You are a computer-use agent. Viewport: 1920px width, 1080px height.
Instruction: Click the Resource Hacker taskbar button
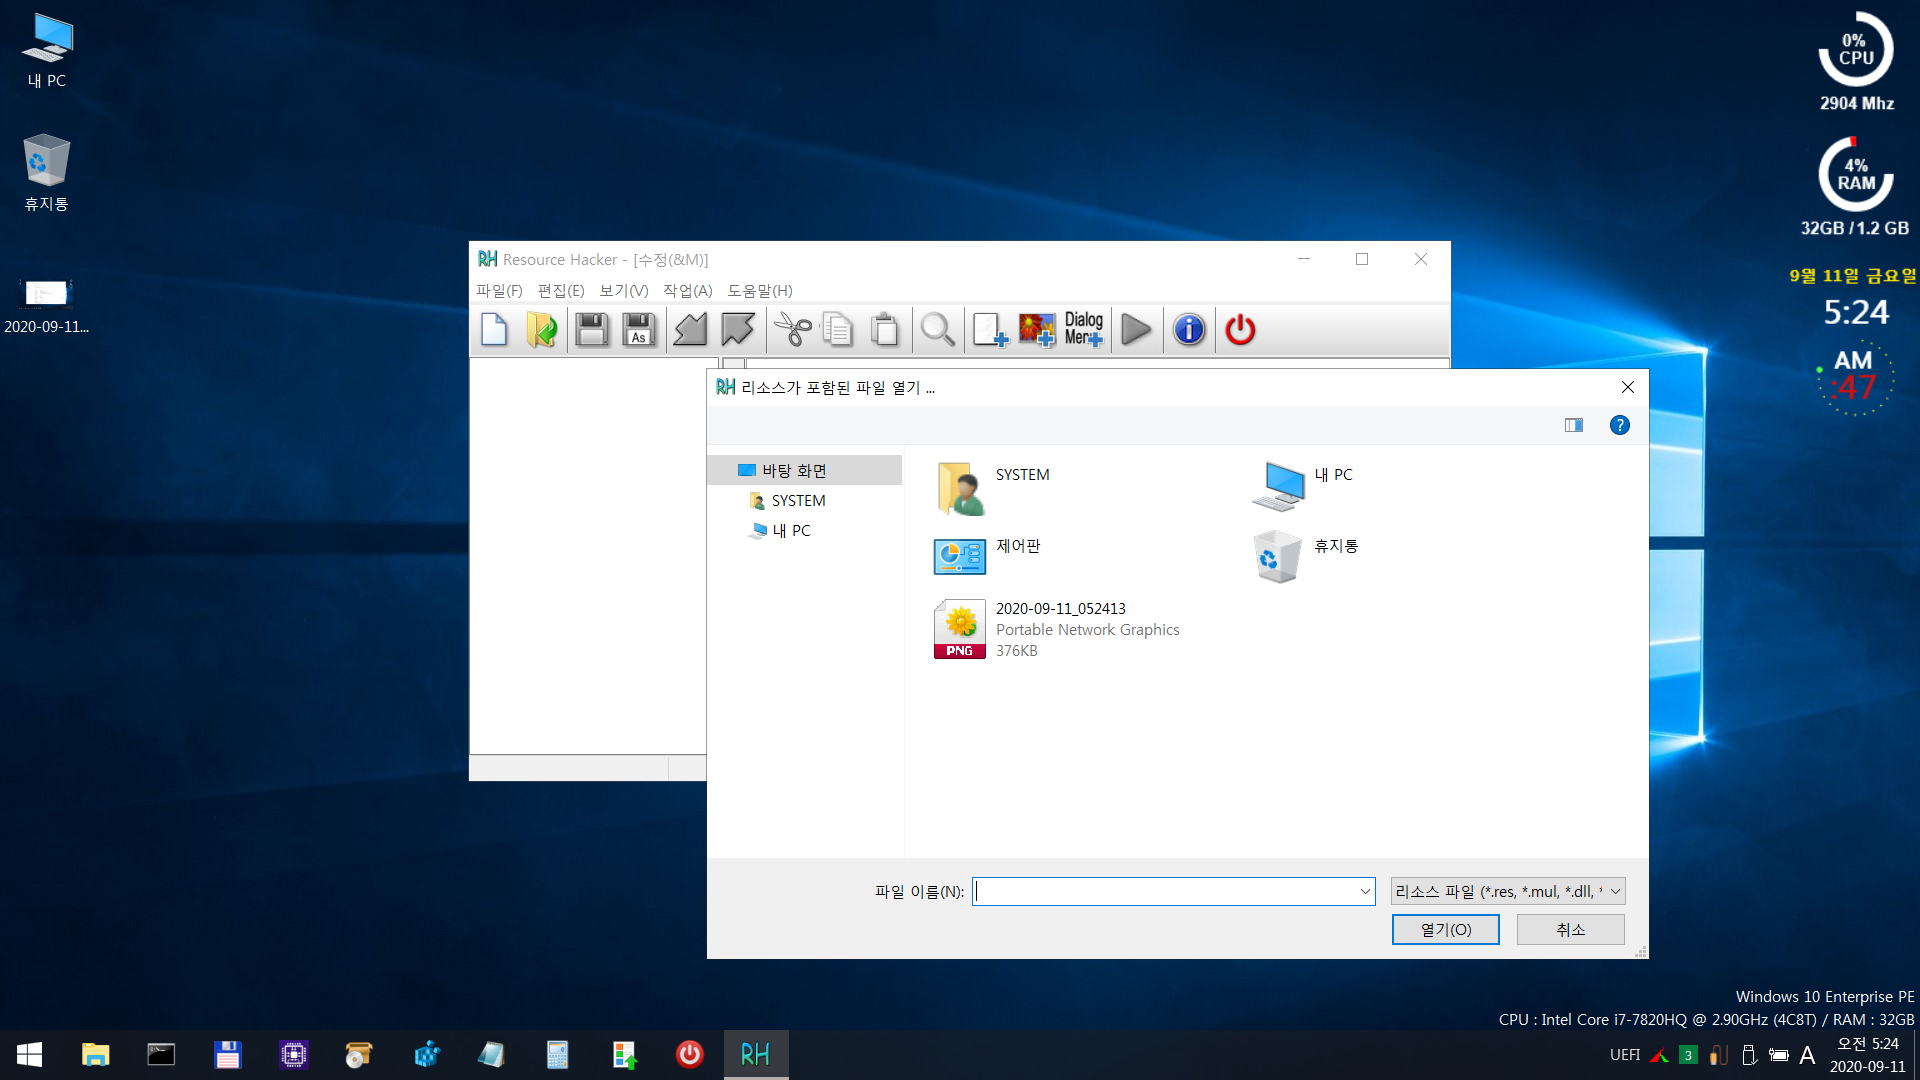click(756, 1054)
